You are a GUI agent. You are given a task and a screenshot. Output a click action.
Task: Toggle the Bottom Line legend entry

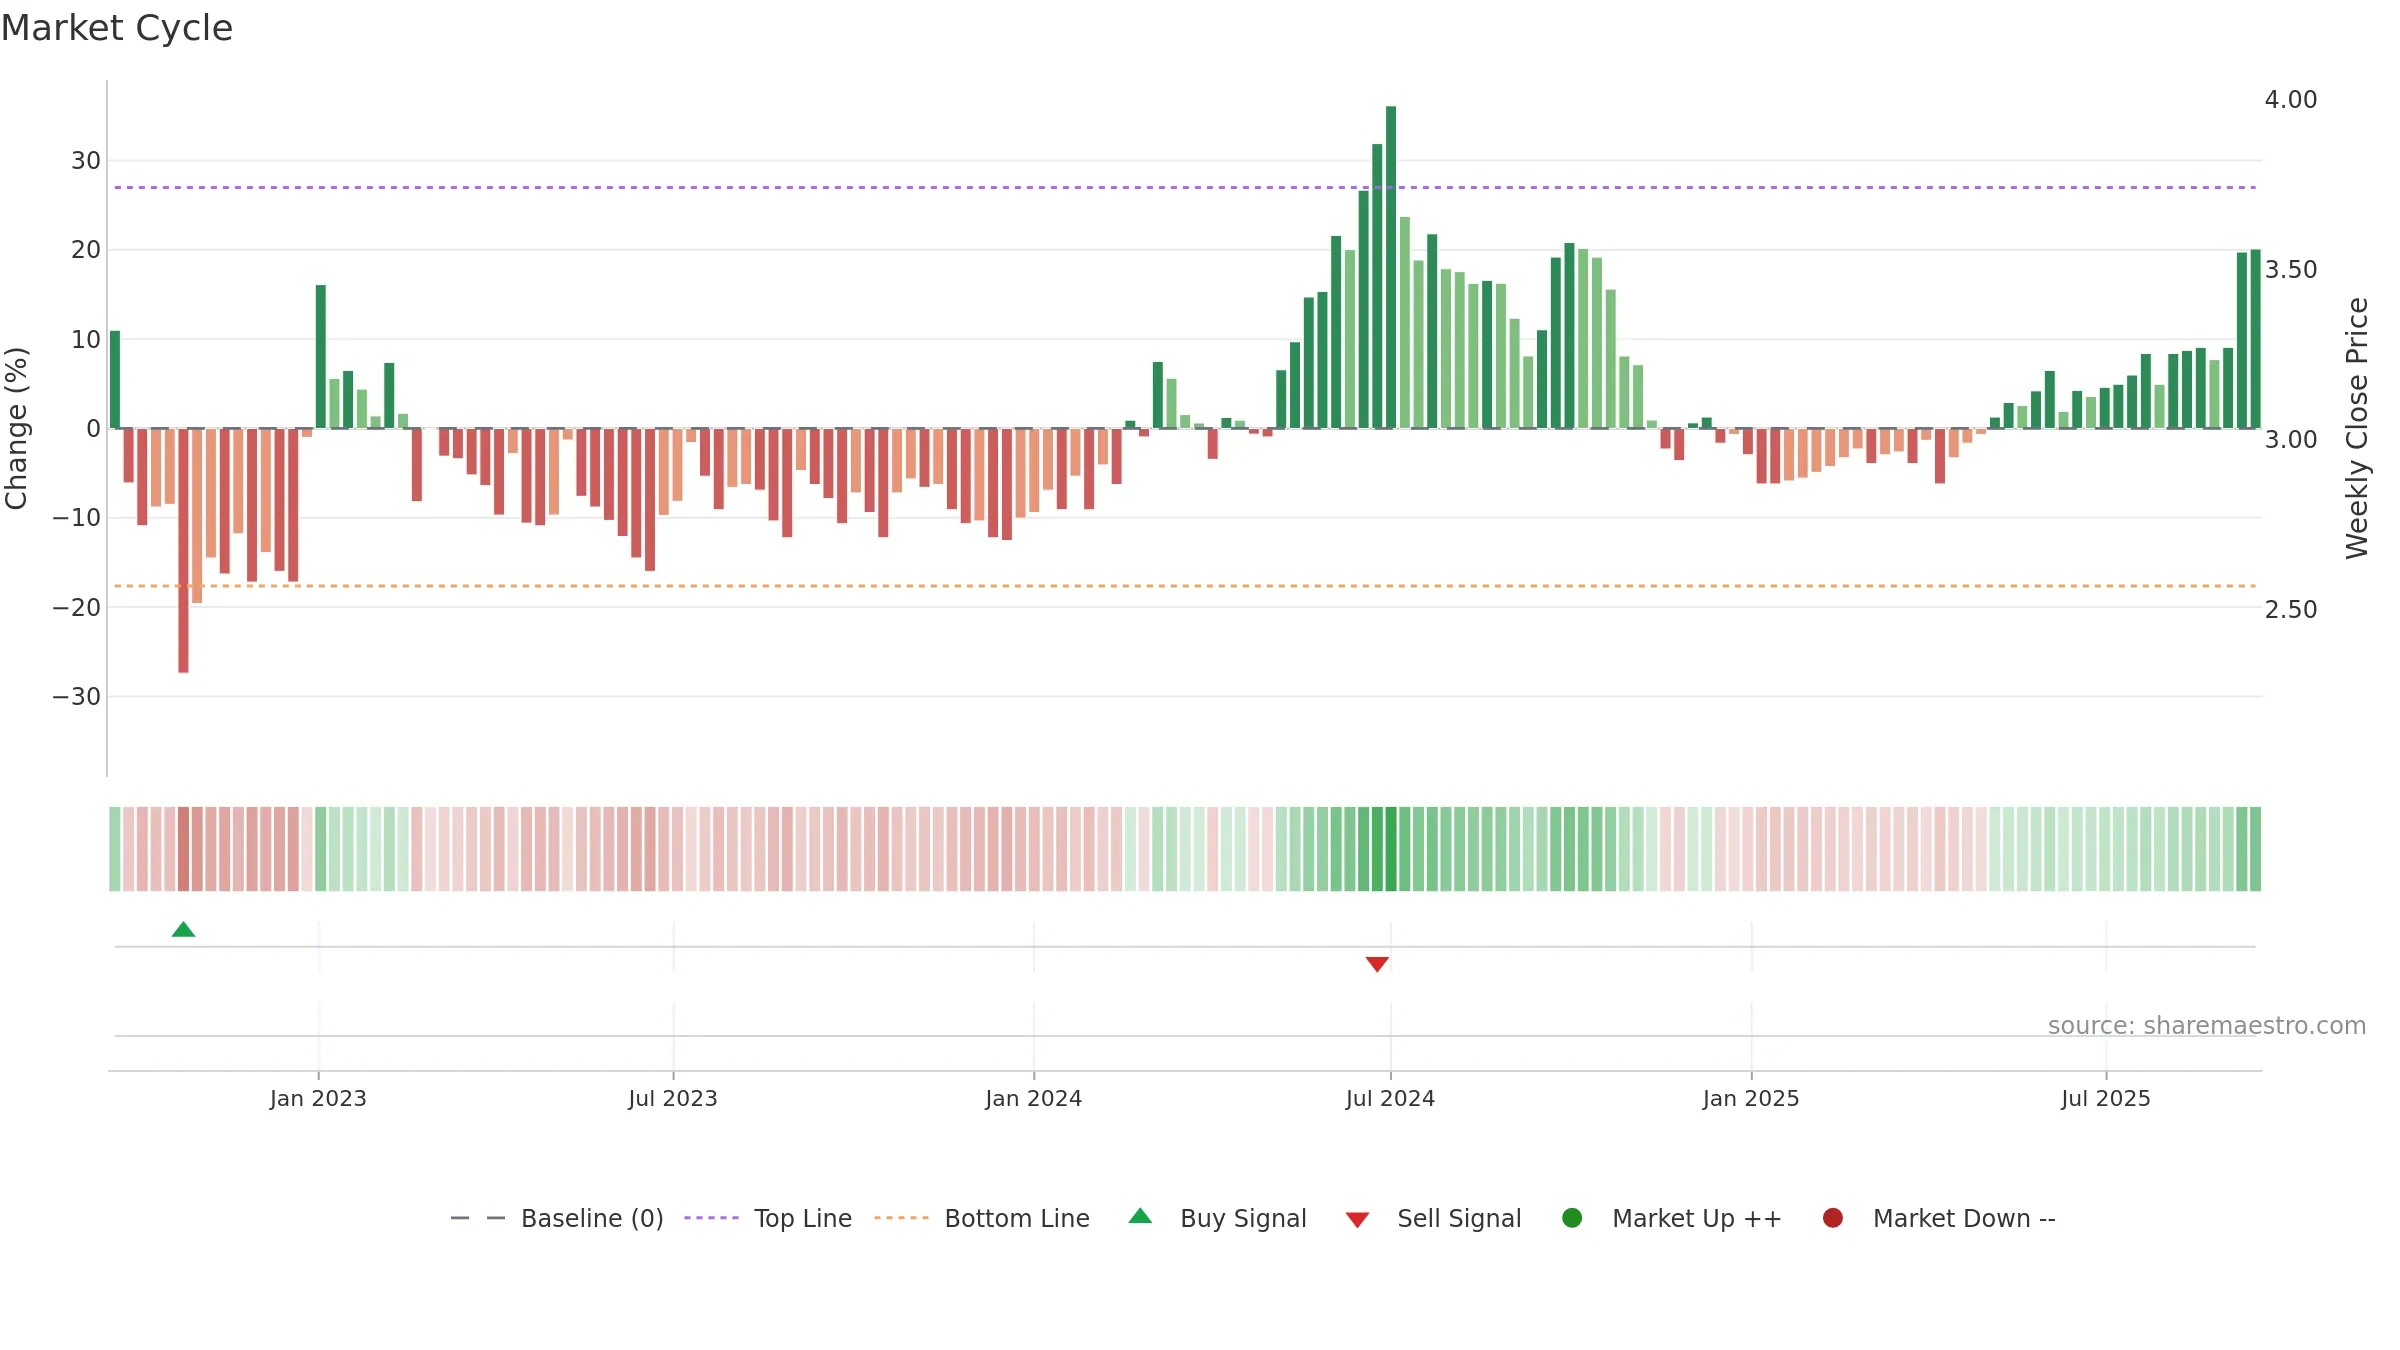[981, 1218]
